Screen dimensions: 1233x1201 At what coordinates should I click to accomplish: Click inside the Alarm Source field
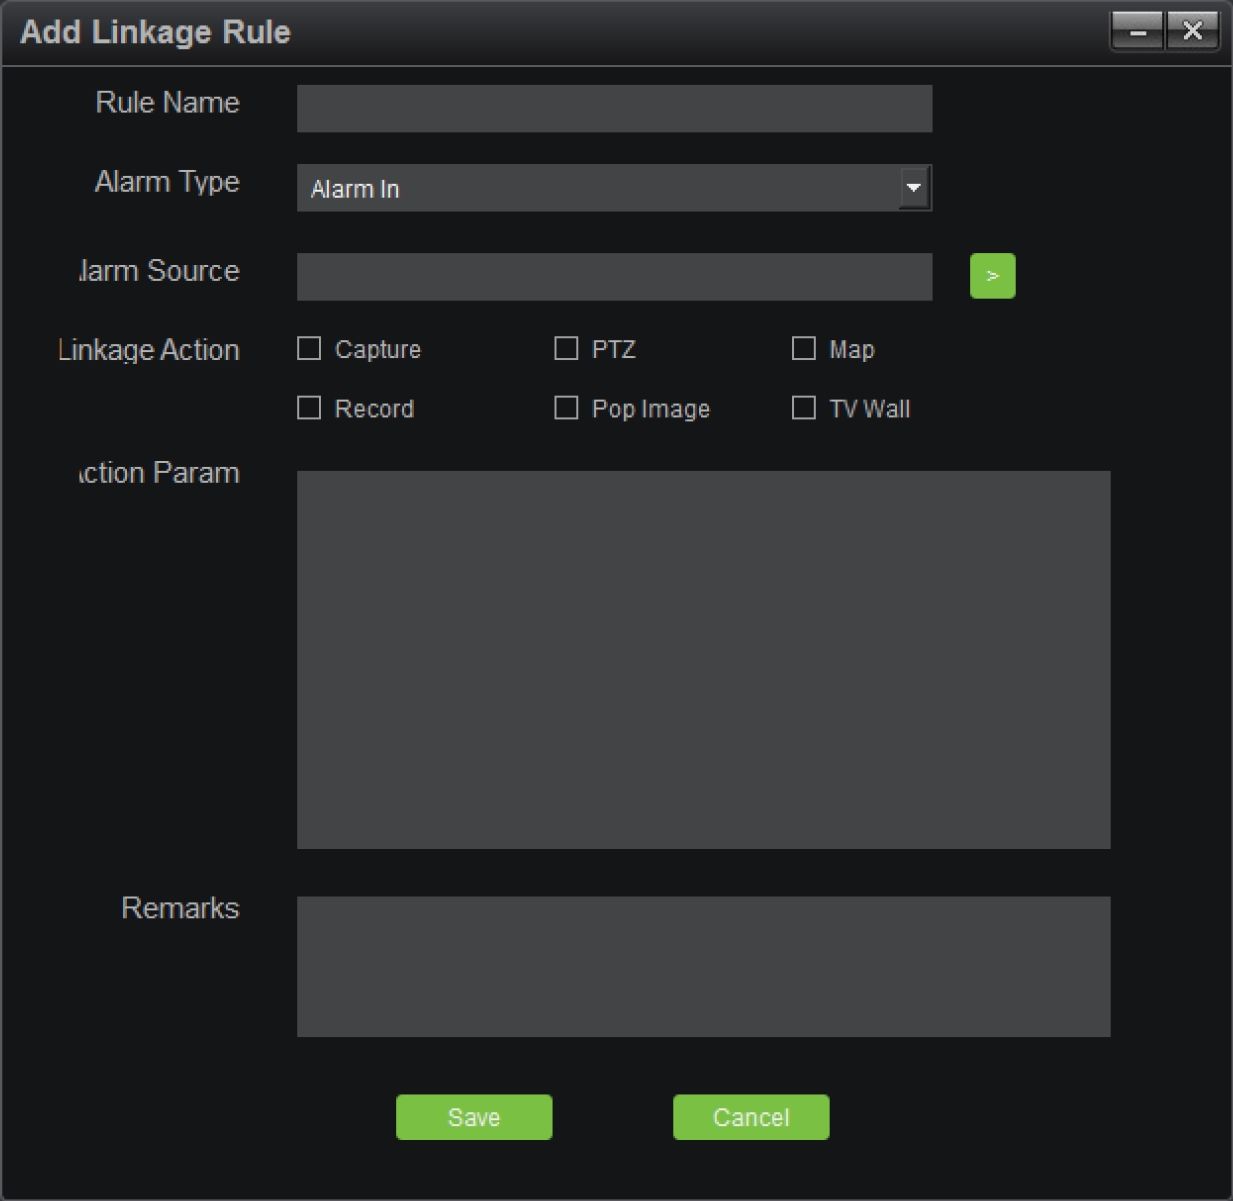point(614,277)
